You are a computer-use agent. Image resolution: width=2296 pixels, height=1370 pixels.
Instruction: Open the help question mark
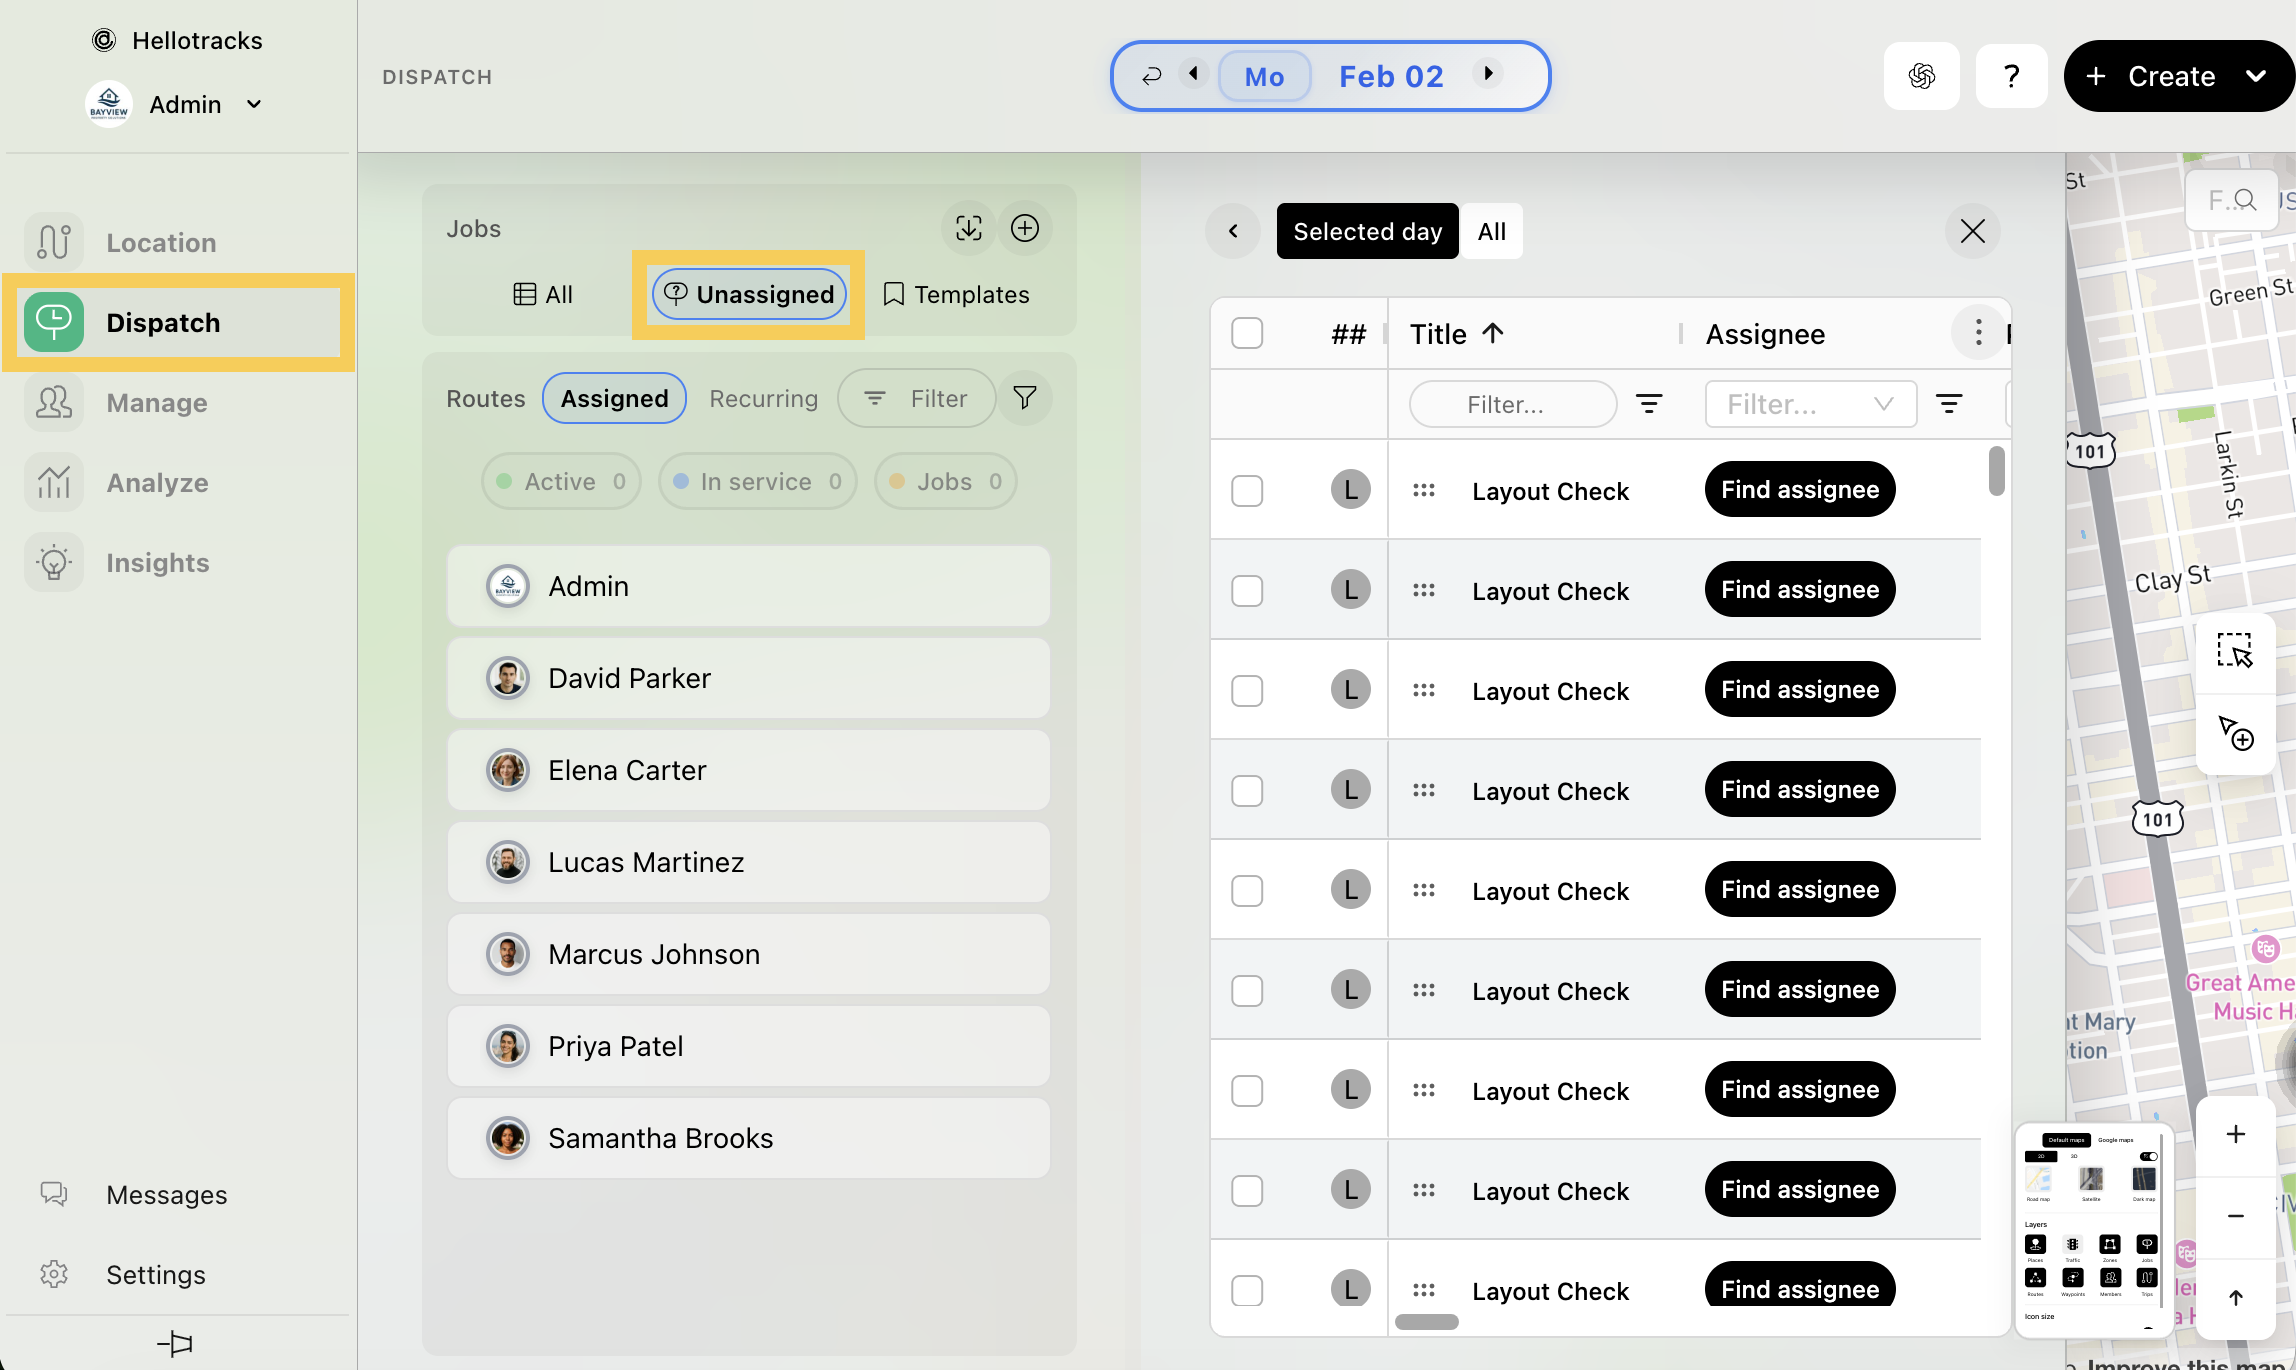[x=2011, y=77]
